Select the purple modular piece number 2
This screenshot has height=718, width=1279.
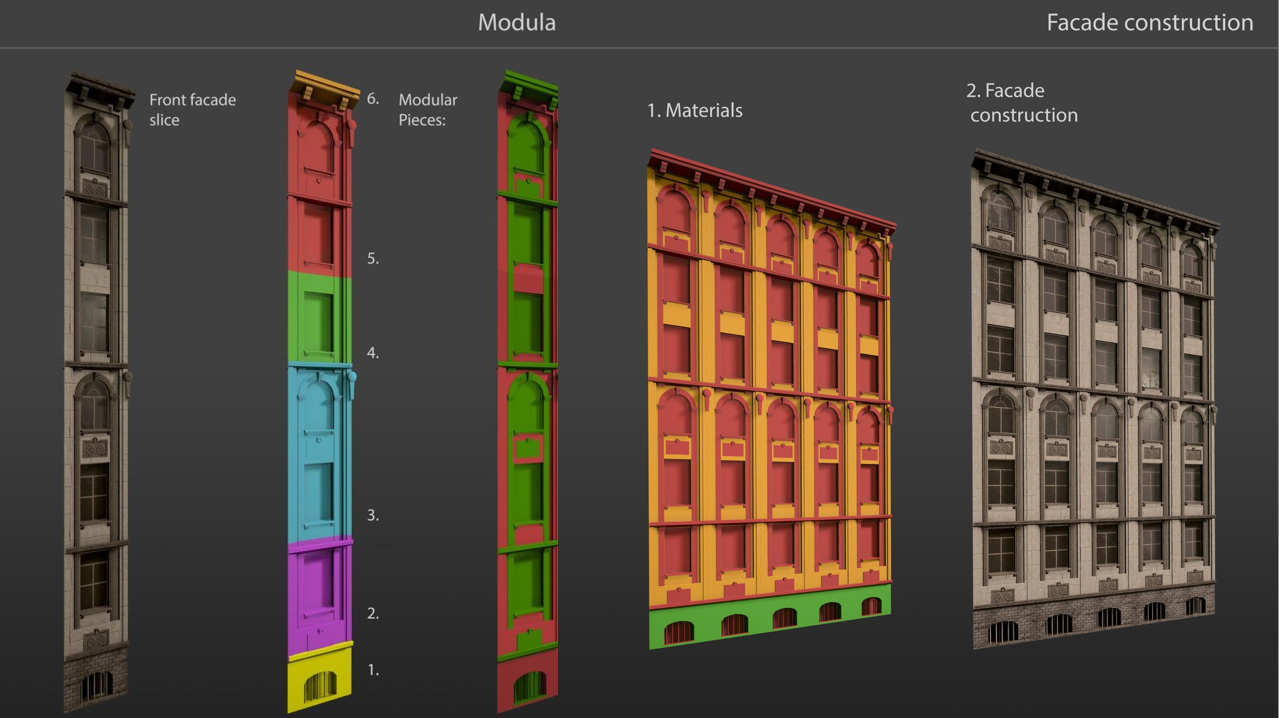320,598
